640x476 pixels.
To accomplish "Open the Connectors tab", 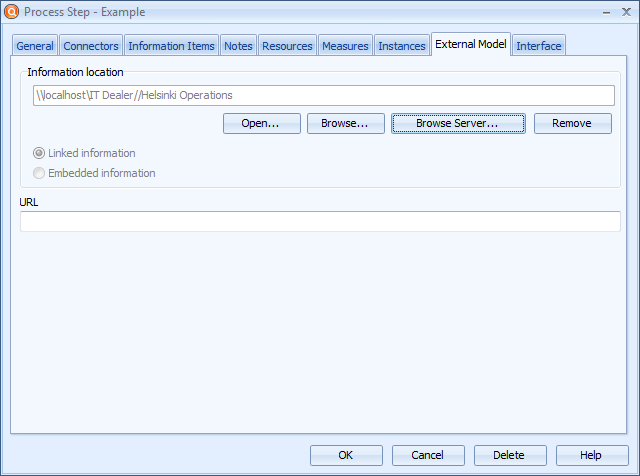I will click(x=91, y=46).
